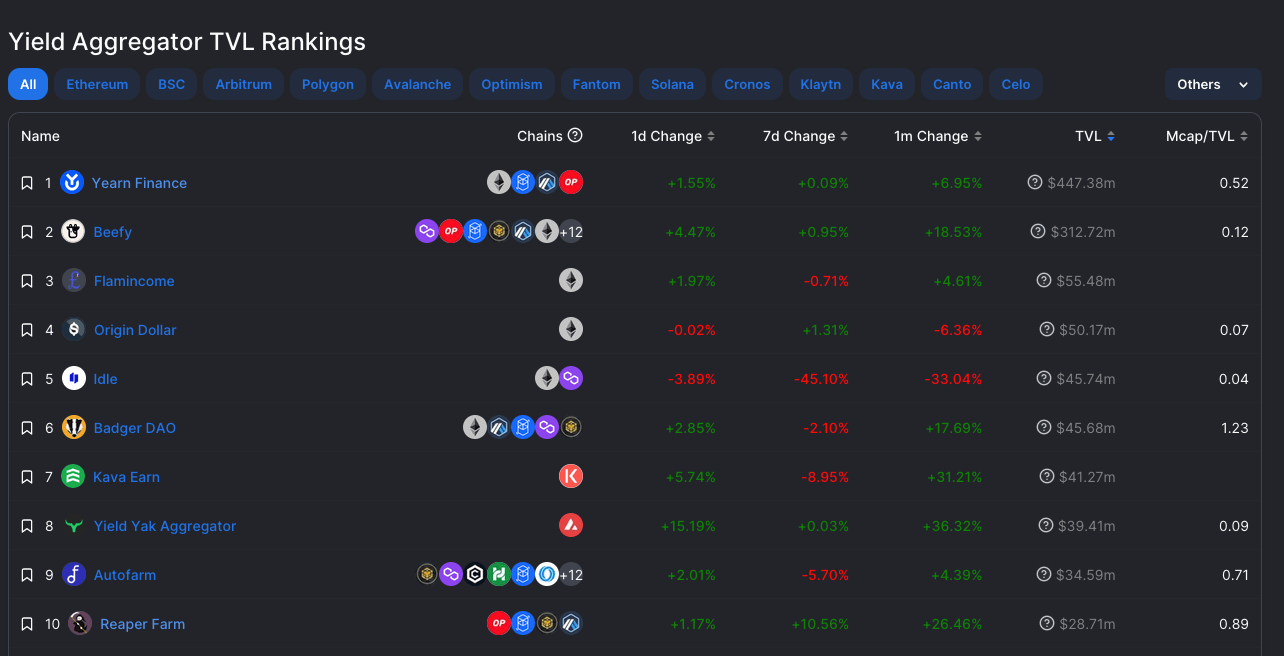The width and height of the screenshot is (1284, 656).
Task: Toggle bookmark for Yield Yak Aggregator
Action: tap(27, 526)
